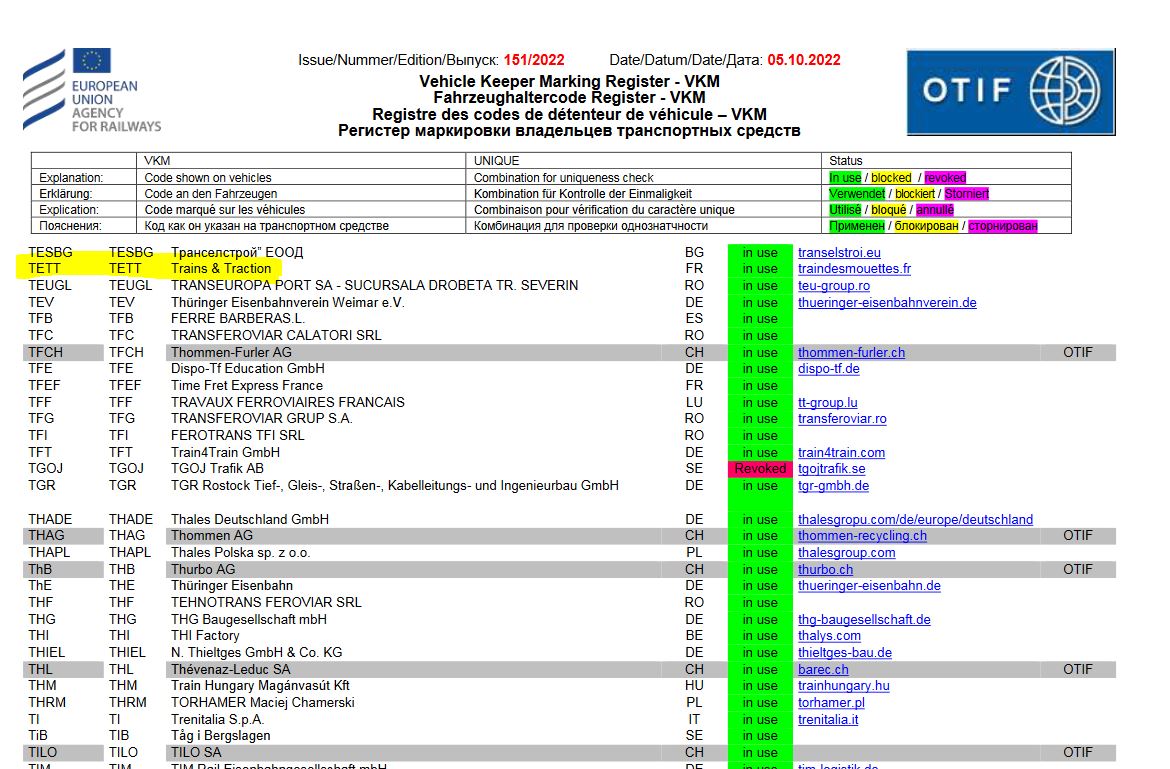
Task: Click the 'Status' header cell
Action: [x=845, y=160]
